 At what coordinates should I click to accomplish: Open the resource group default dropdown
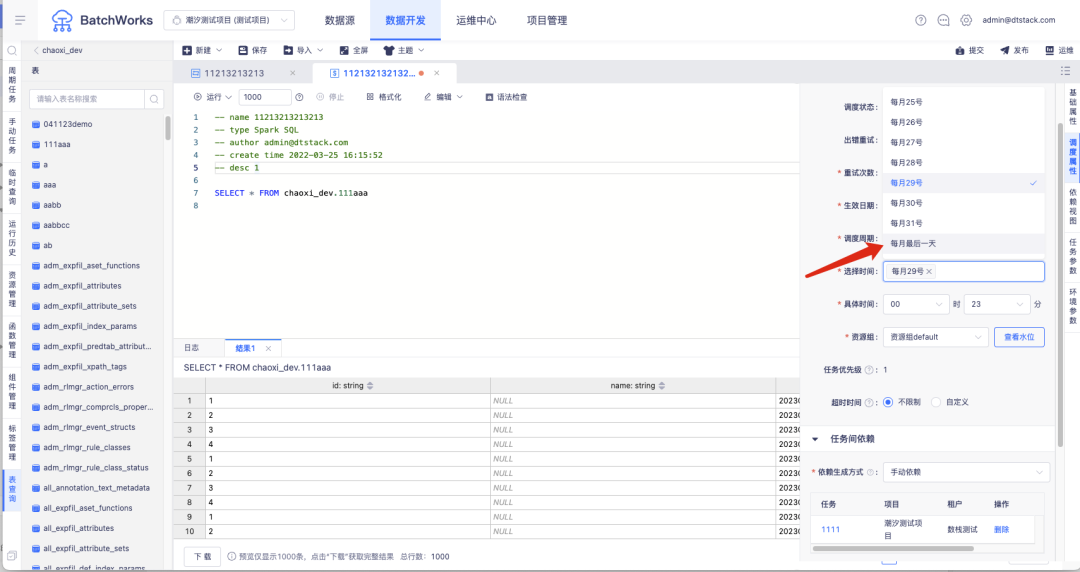935,337
